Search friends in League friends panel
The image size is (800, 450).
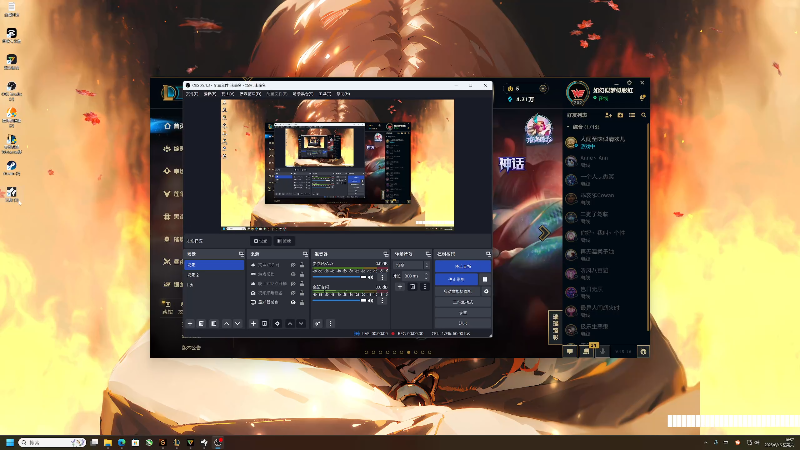coord(644,115)
